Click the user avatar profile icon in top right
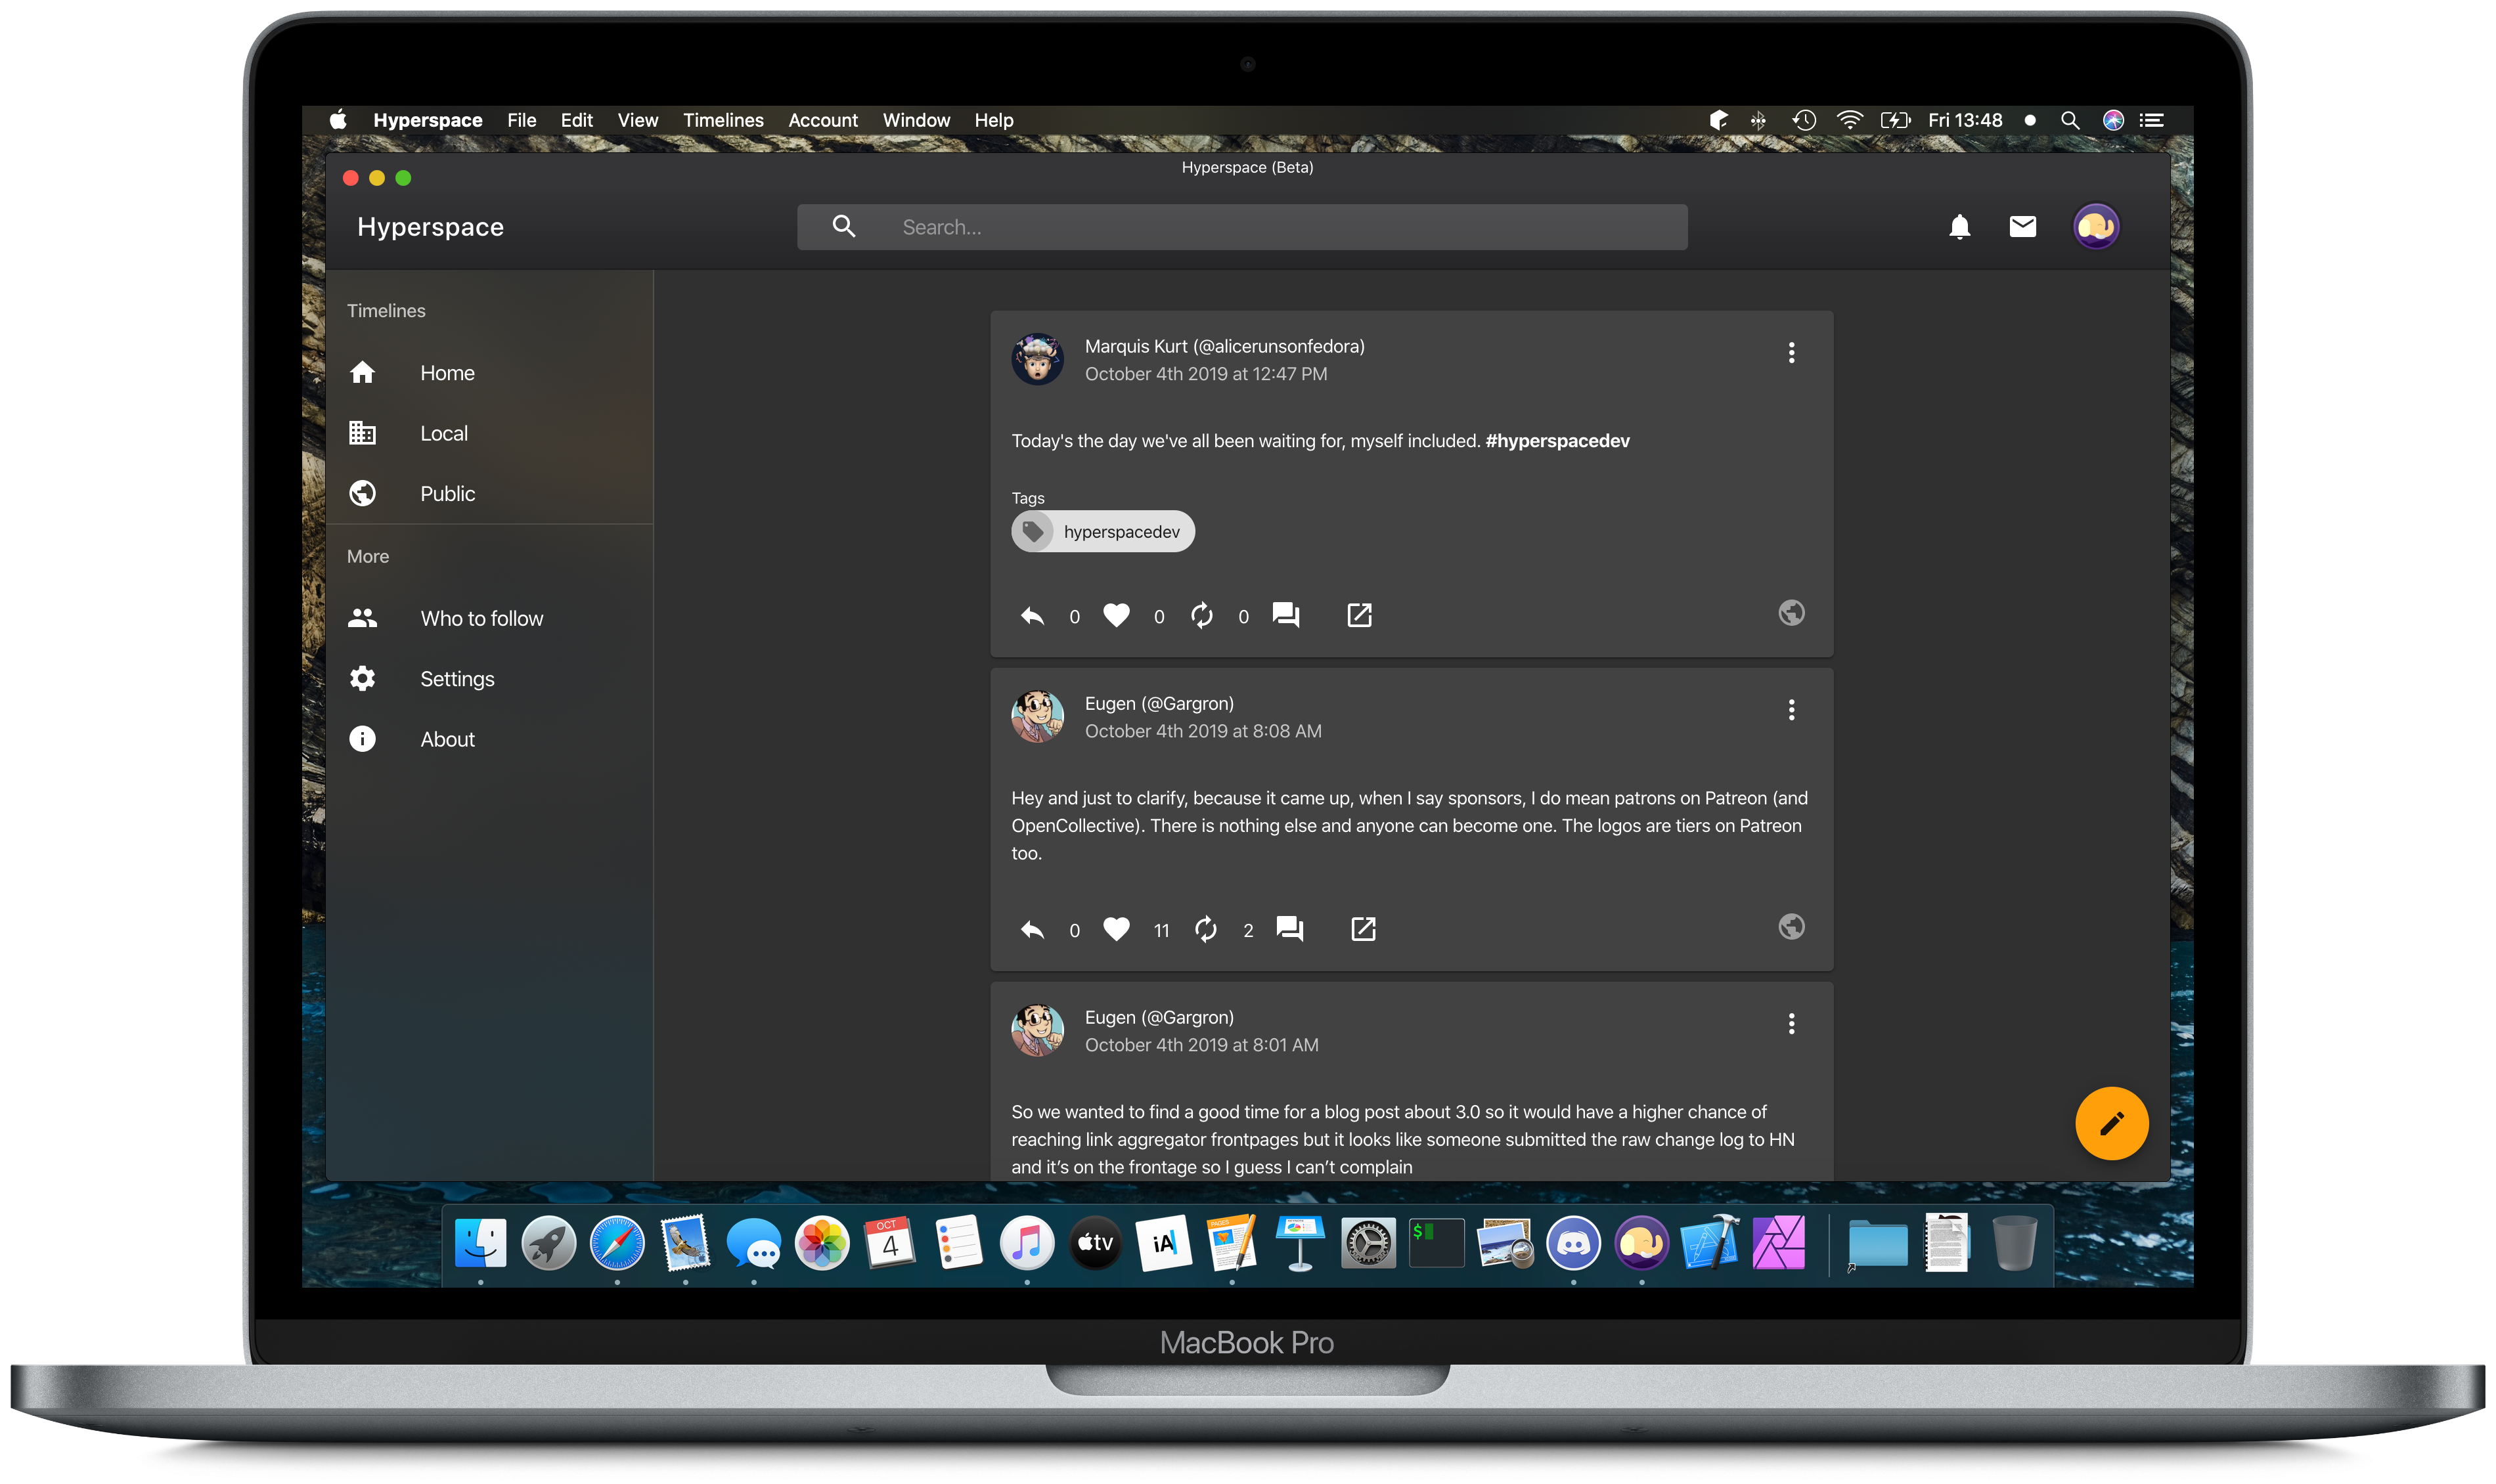The width and height of the screenshot is (2496, 1484). (2097, 225)
